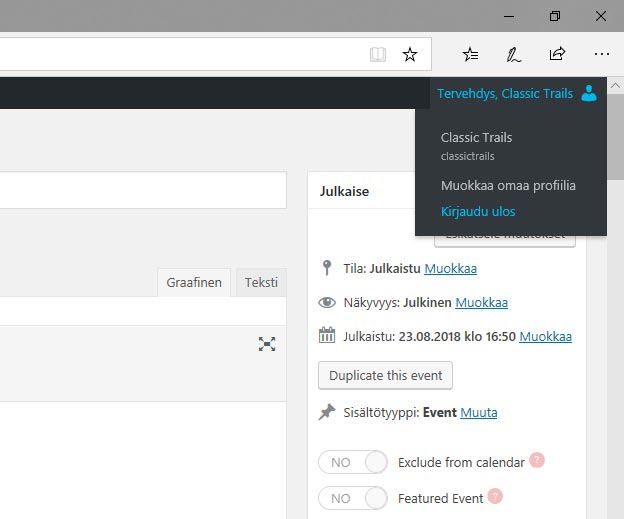Click the share page icon

pos(557,54)
